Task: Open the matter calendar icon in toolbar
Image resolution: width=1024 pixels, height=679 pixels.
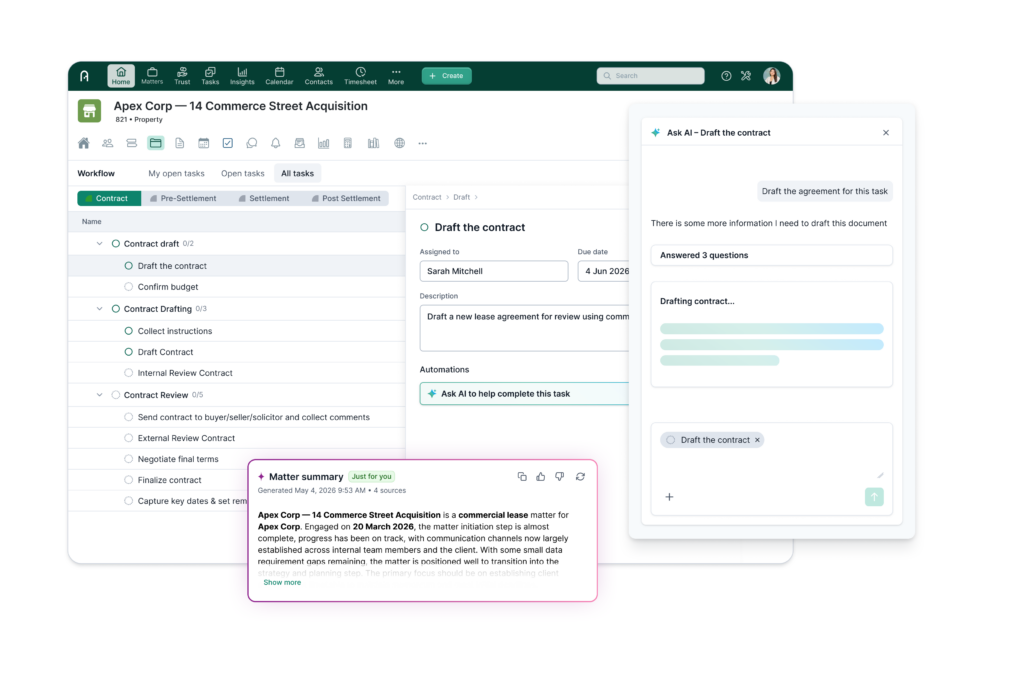Action: click(x=204, y=143)
